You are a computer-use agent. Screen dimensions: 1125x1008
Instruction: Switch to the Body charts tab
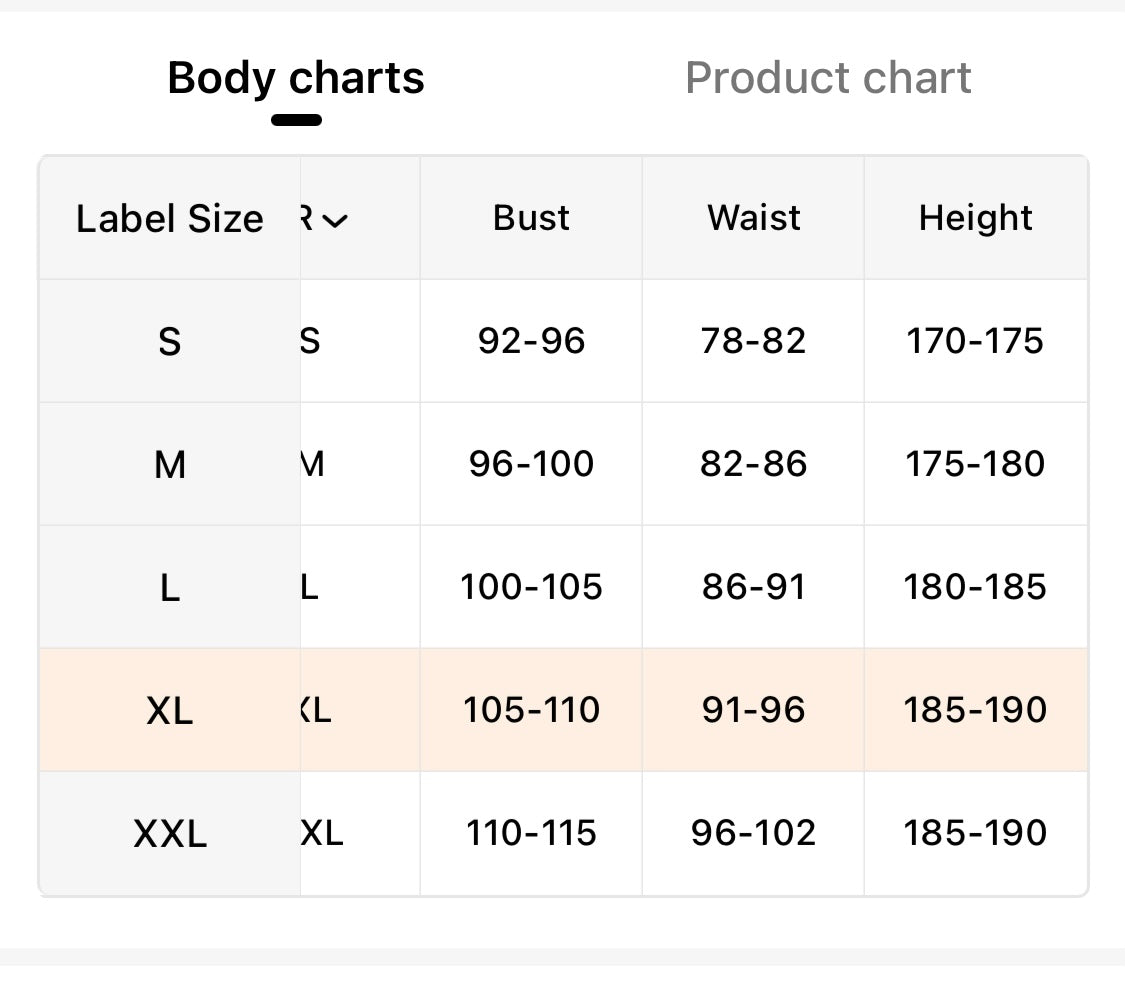(296, 78)
